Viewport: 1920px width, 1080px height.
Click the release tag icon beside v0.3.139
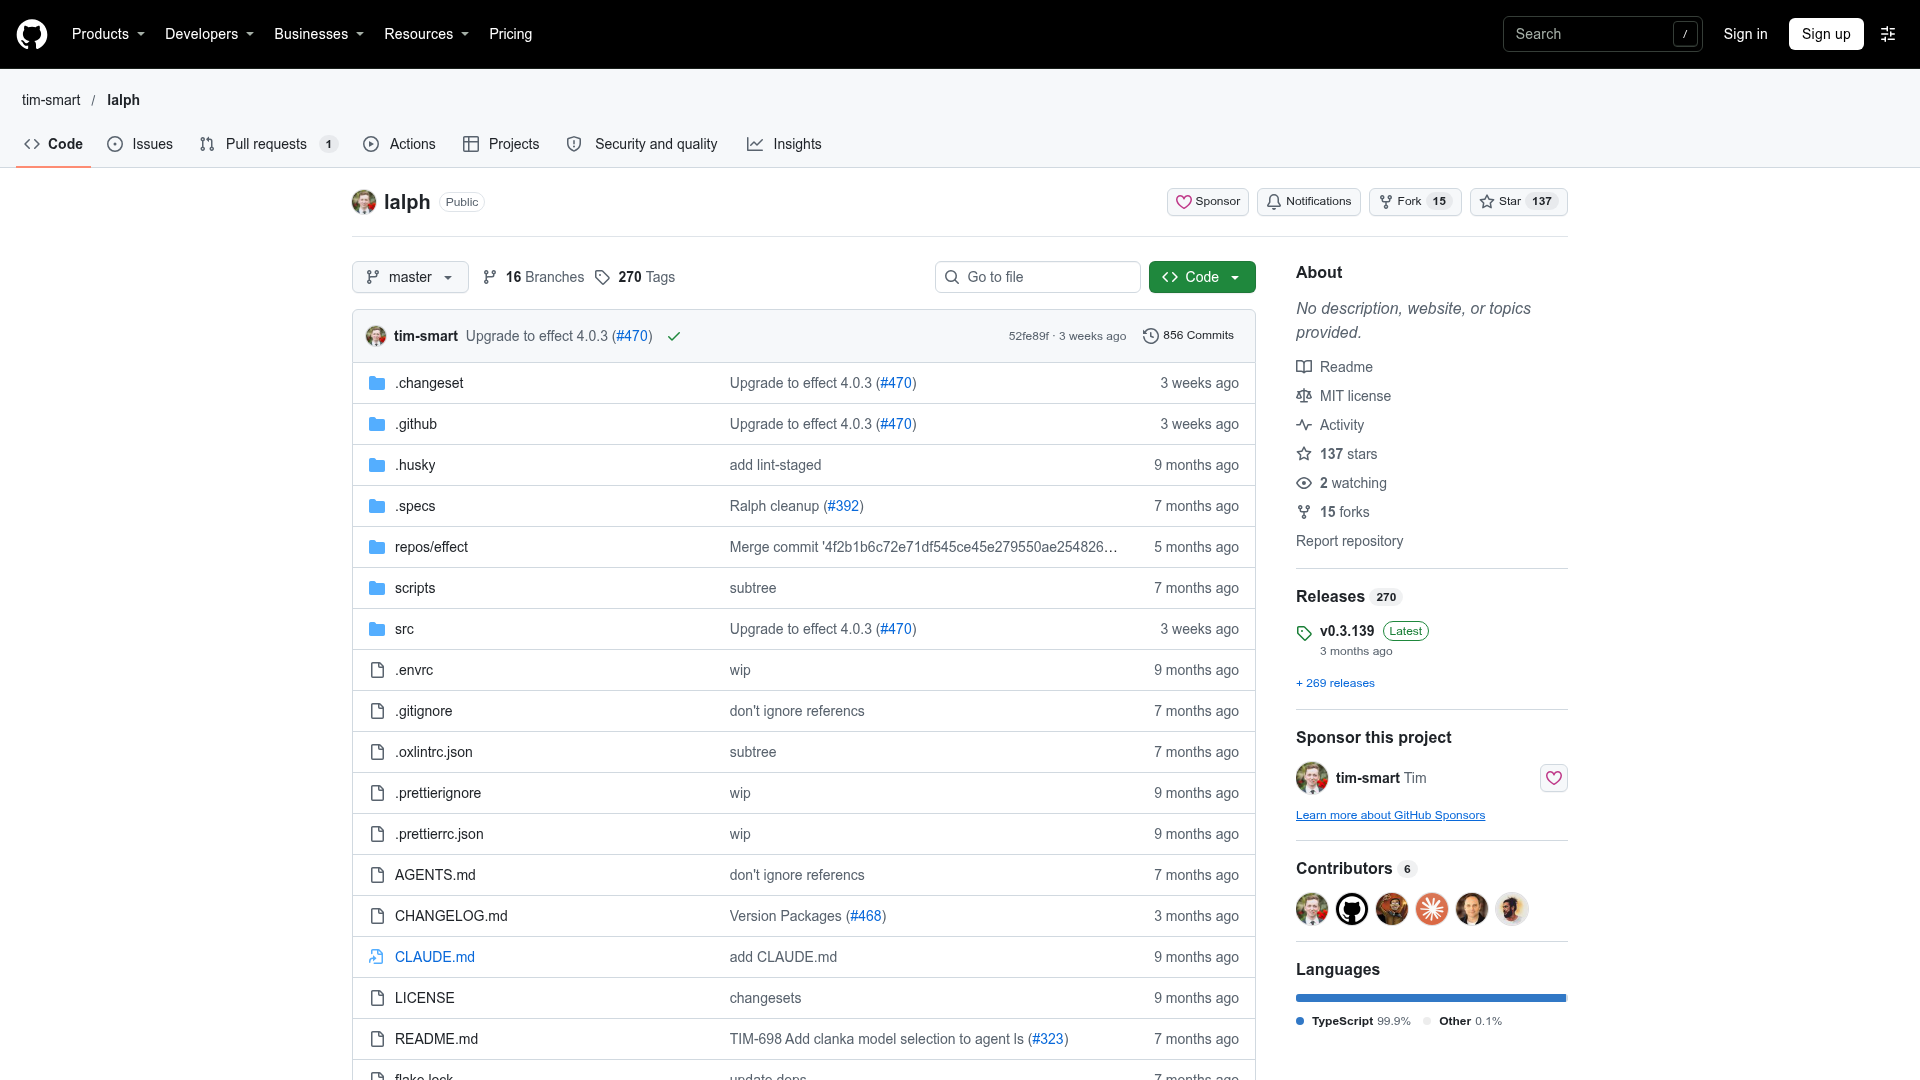[1304, 632]
